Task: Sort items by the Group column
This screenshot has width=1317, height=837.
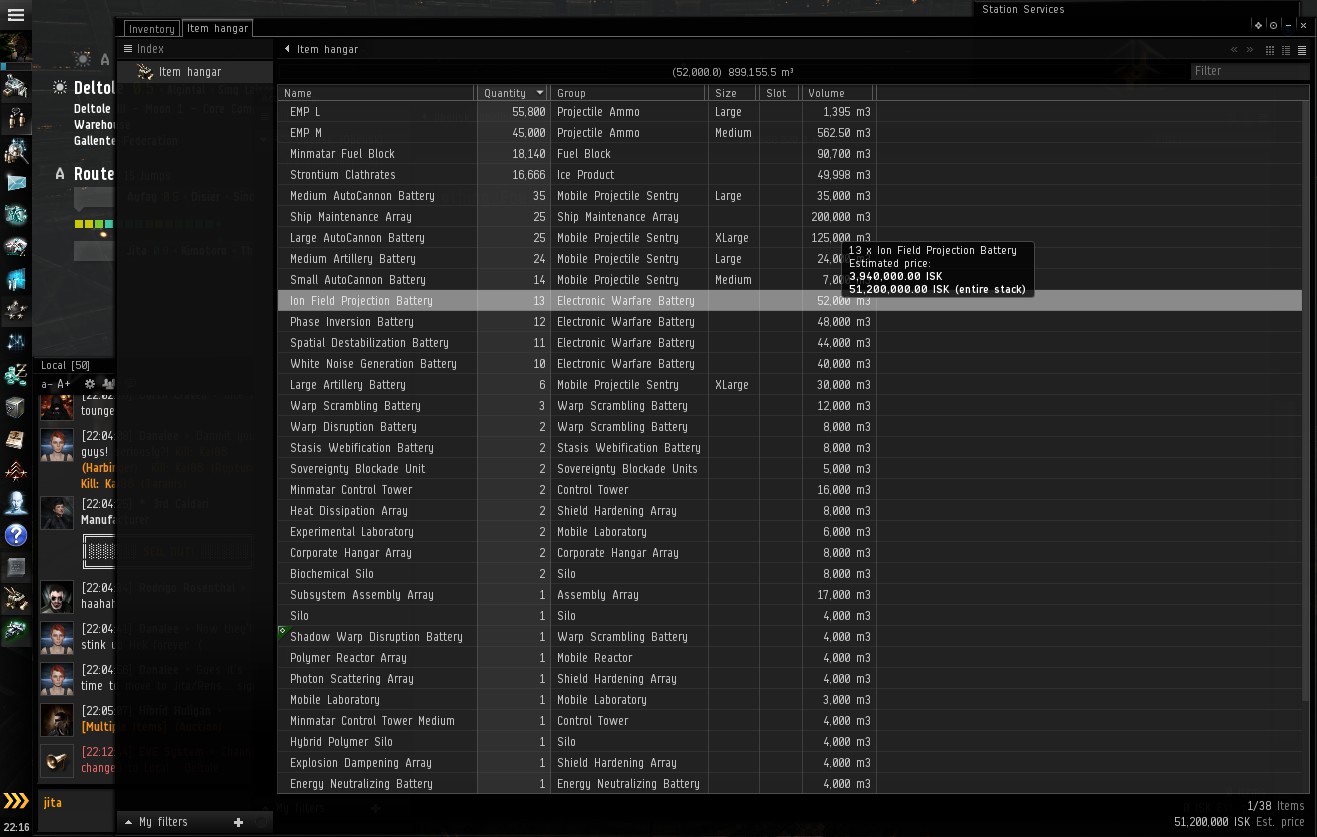Action: (629, 93)
